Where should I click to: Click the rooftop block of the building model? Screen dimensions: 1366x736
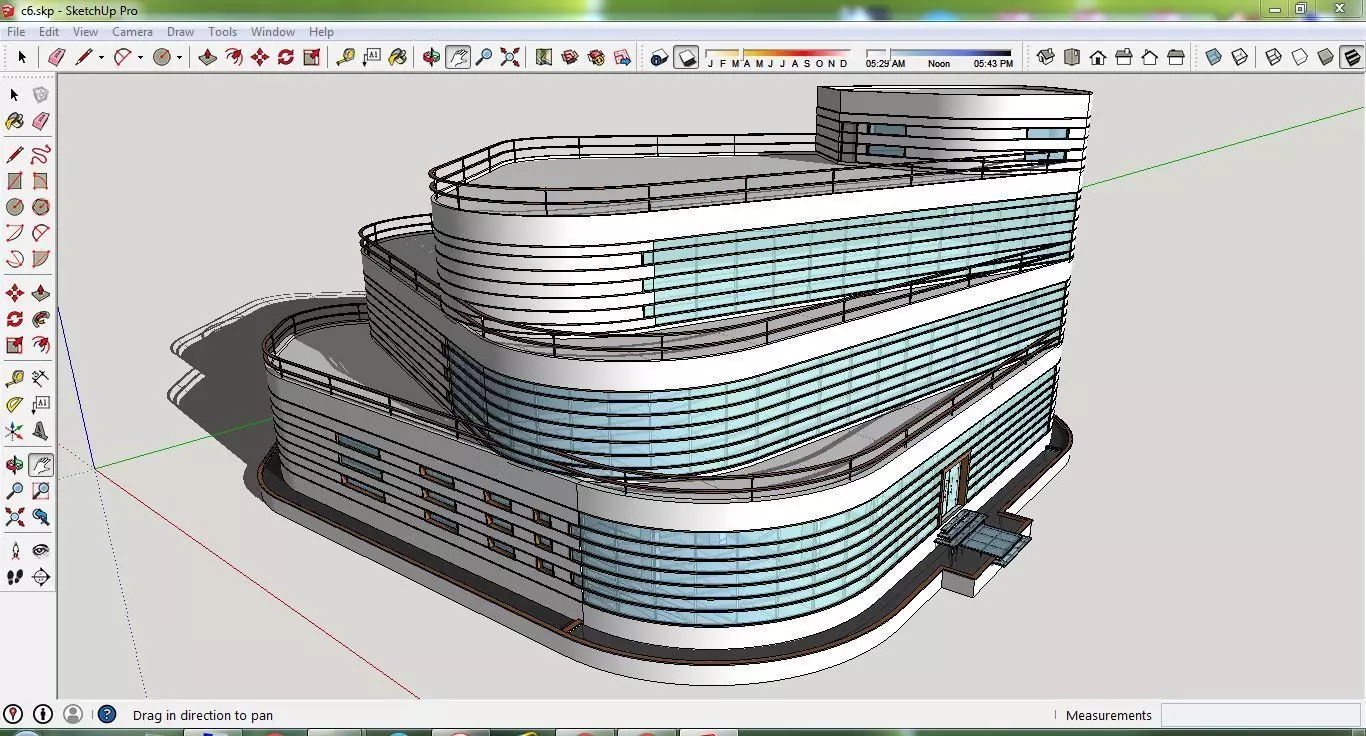coord(952,128)
